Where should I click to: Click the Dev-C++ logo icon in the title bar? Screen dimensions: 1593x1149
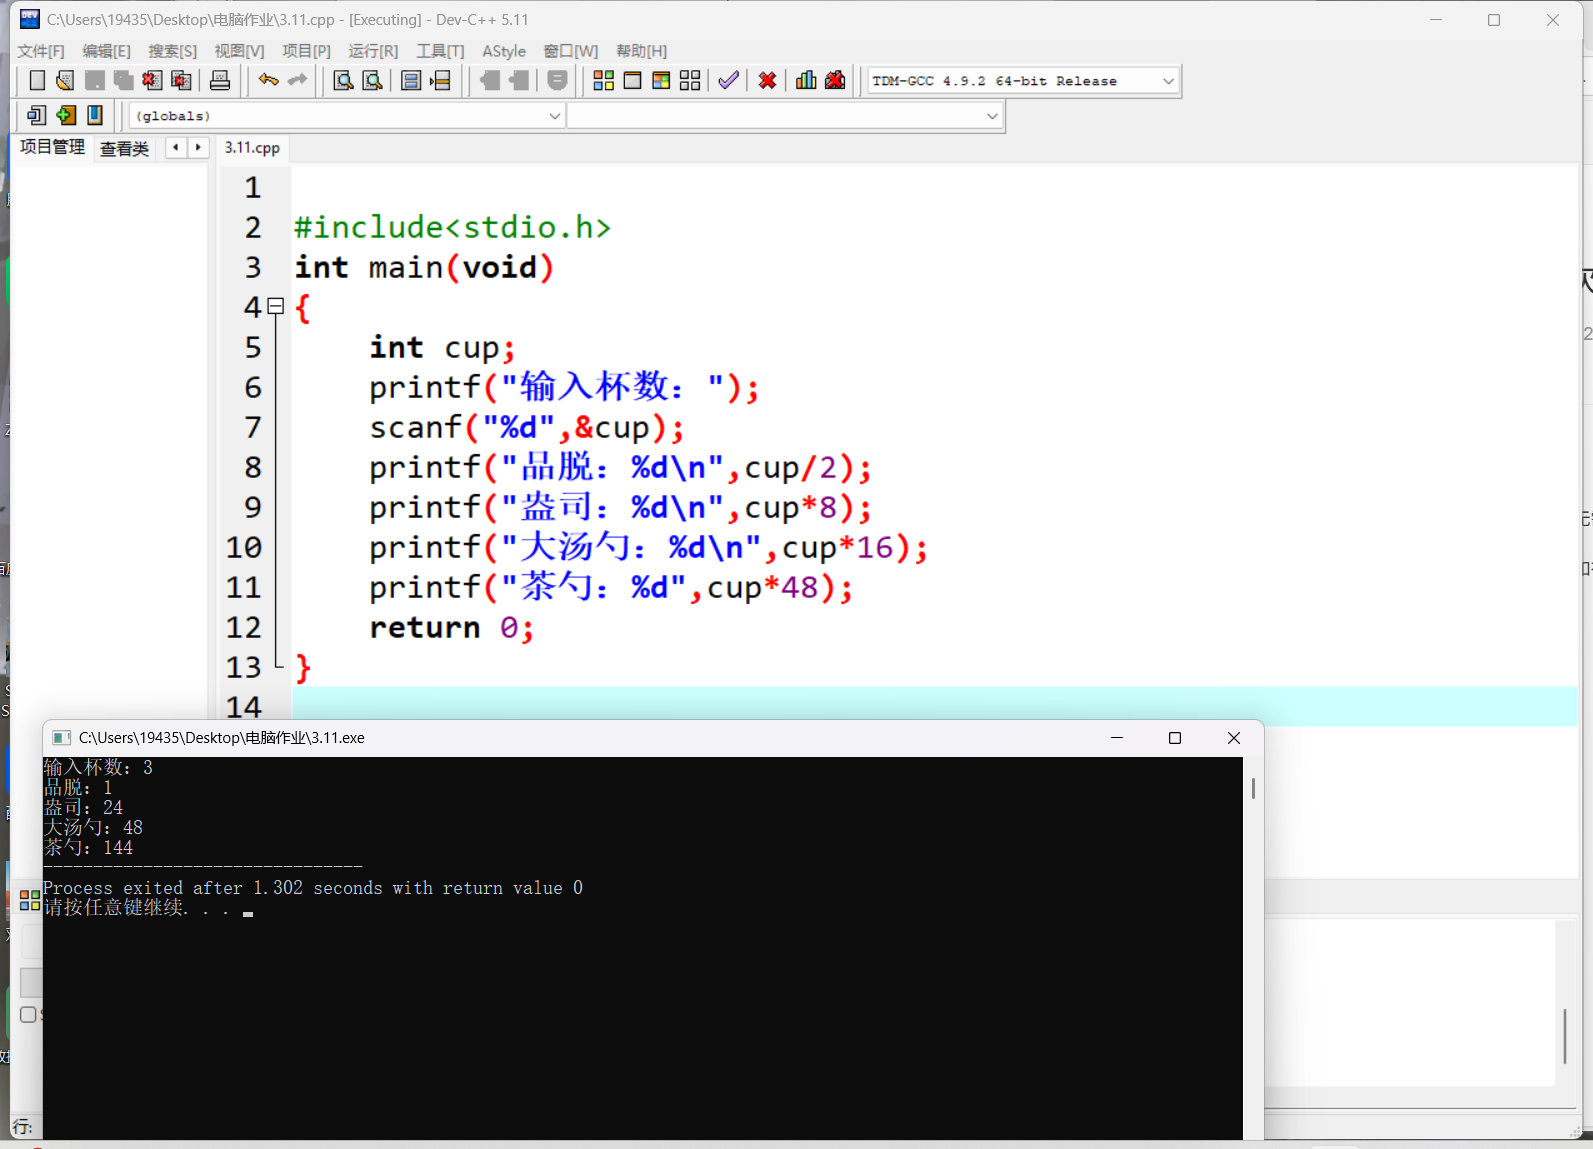point(30,19)
